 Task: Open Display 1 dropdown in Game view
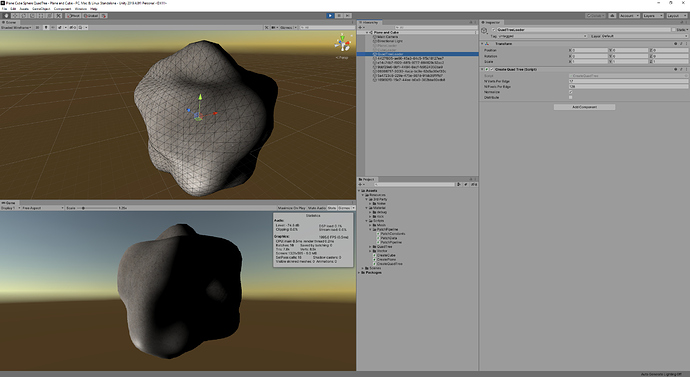(10, 208)
